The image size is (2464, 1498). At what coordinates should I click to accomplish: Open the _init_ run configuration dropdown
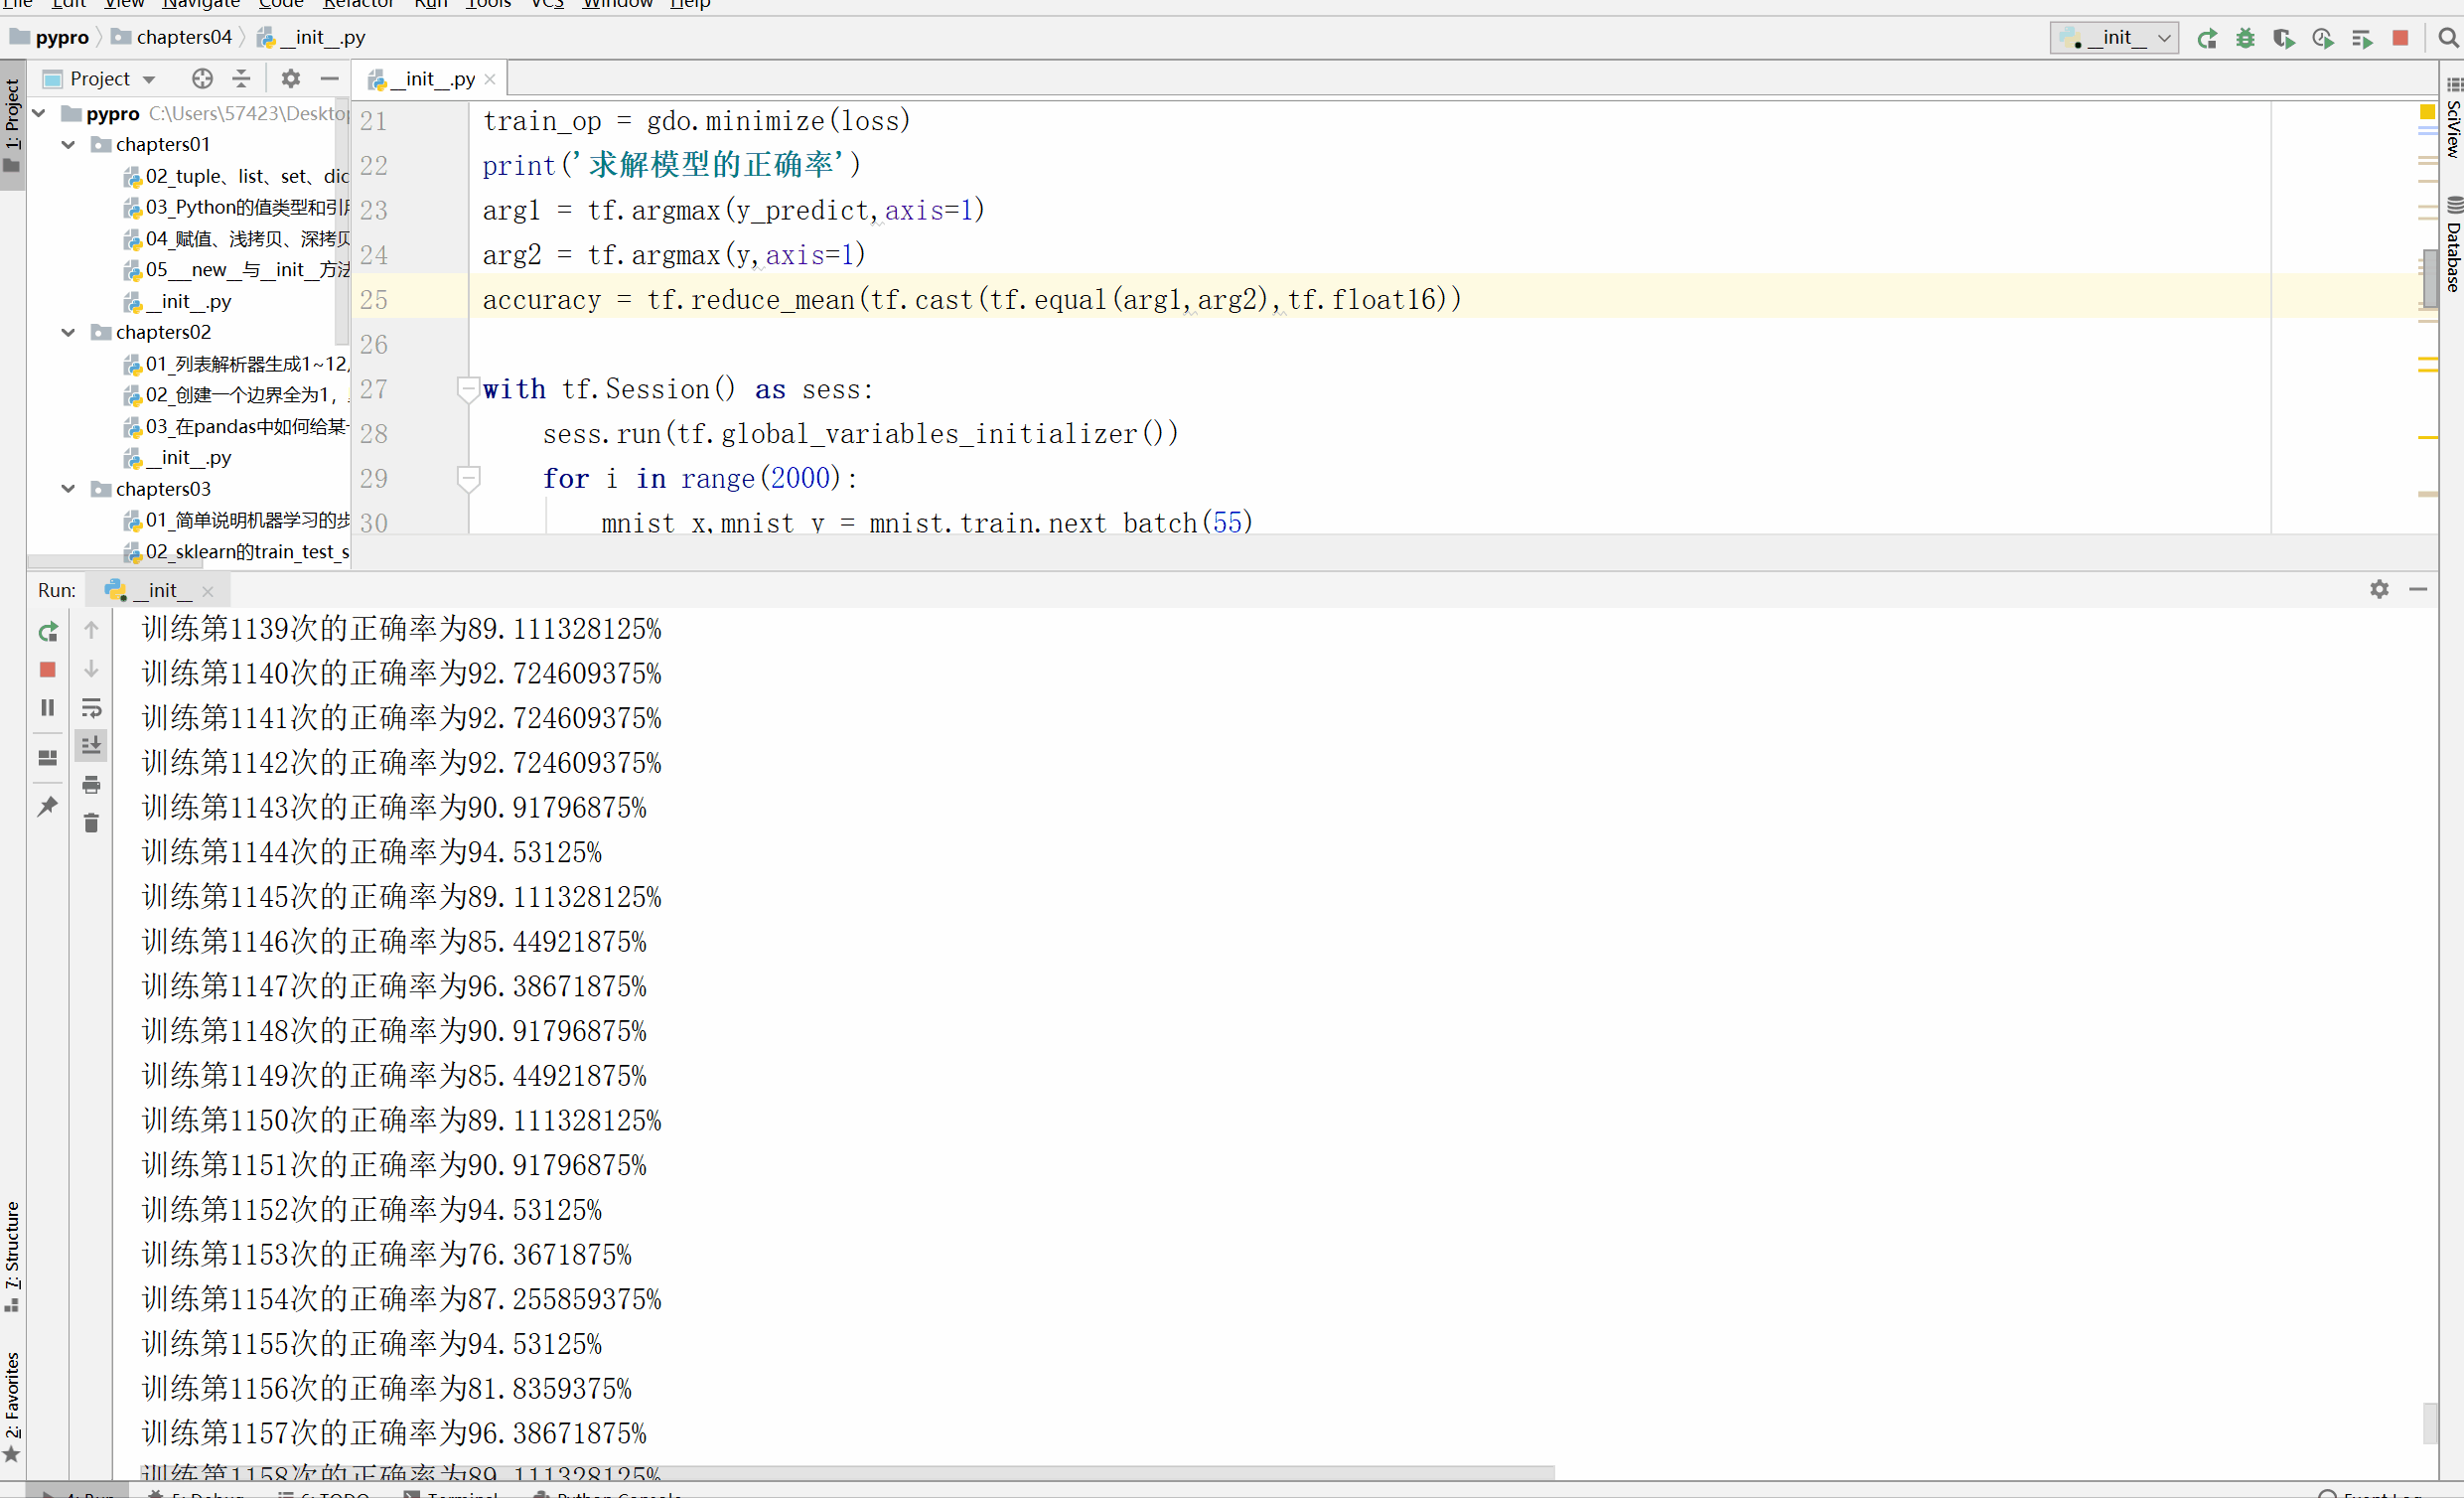click(2114, 38)
